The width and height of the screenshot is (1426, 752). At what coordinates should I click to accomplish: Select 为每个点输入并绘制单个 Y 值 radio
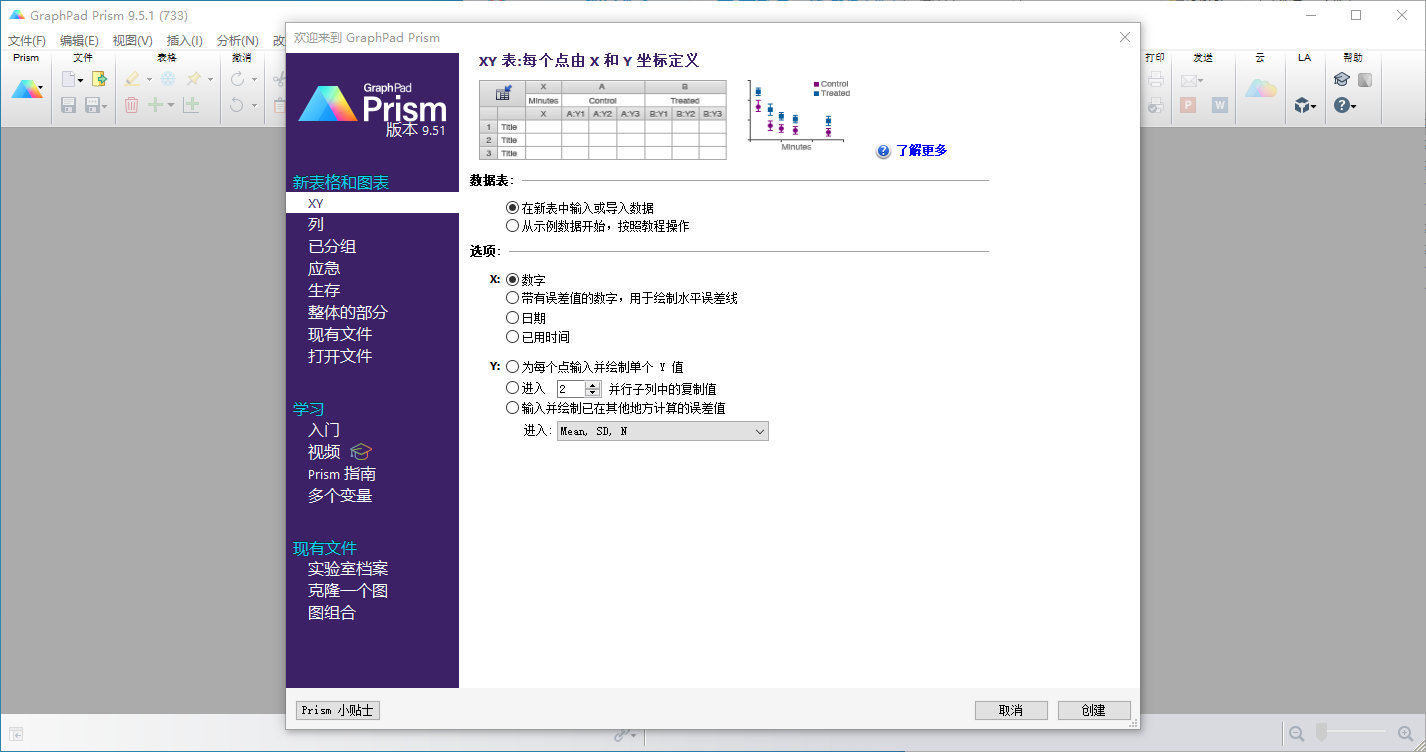pyautogui.click(x=513, y=367)
